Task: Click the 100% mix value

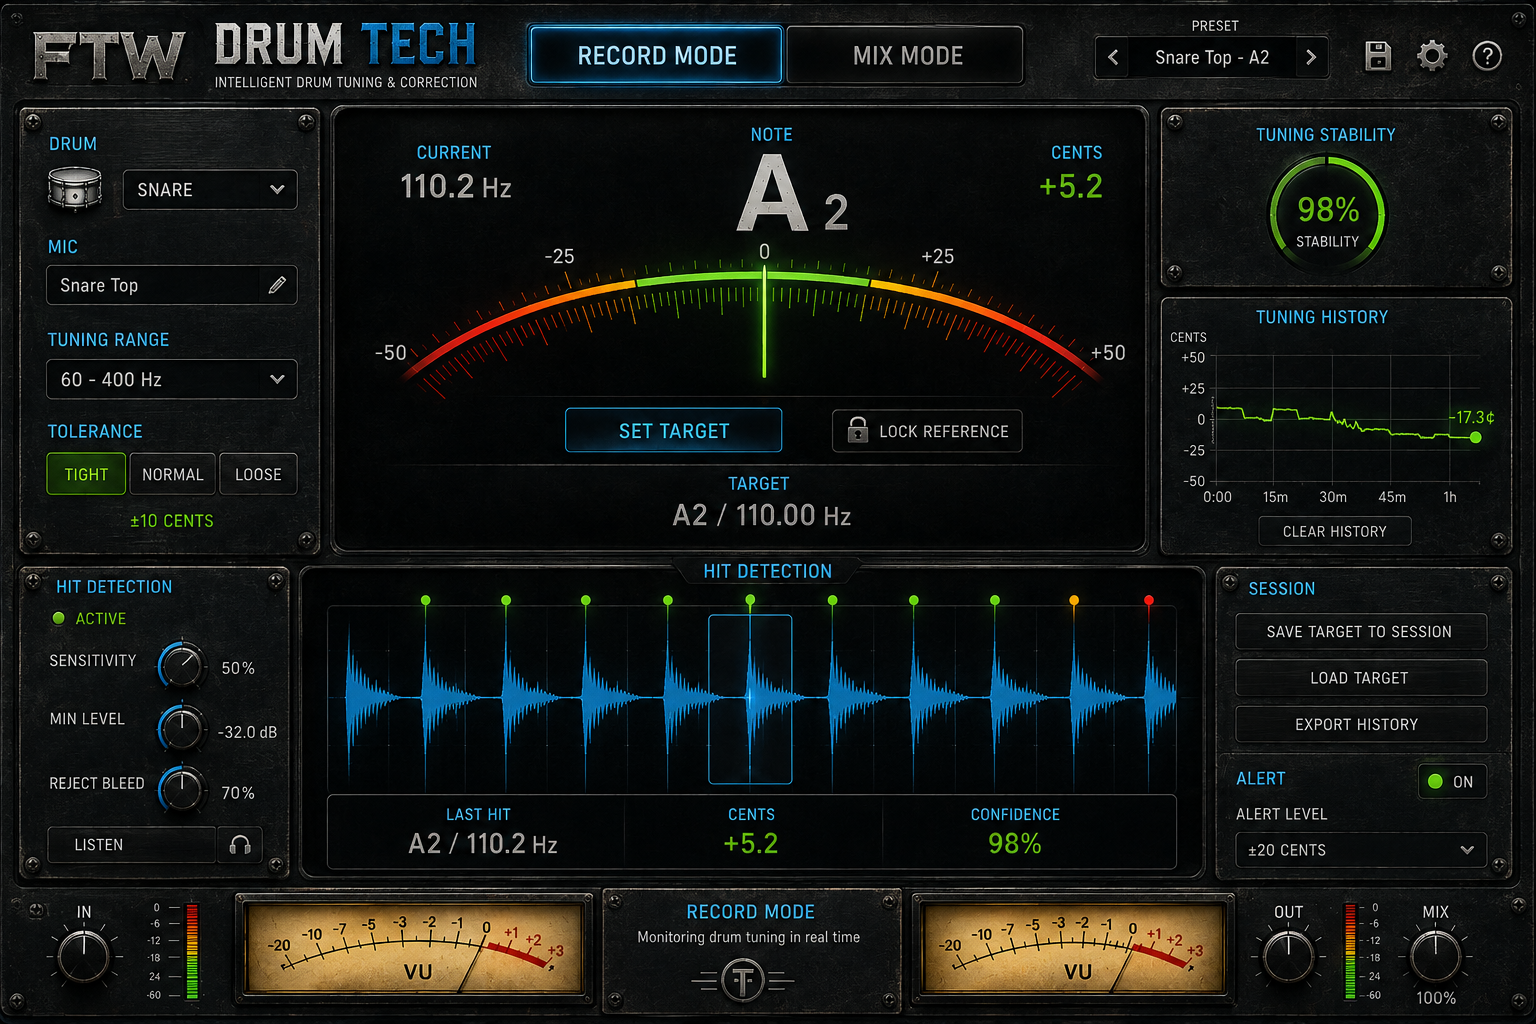Action: tap(1436, 998)
